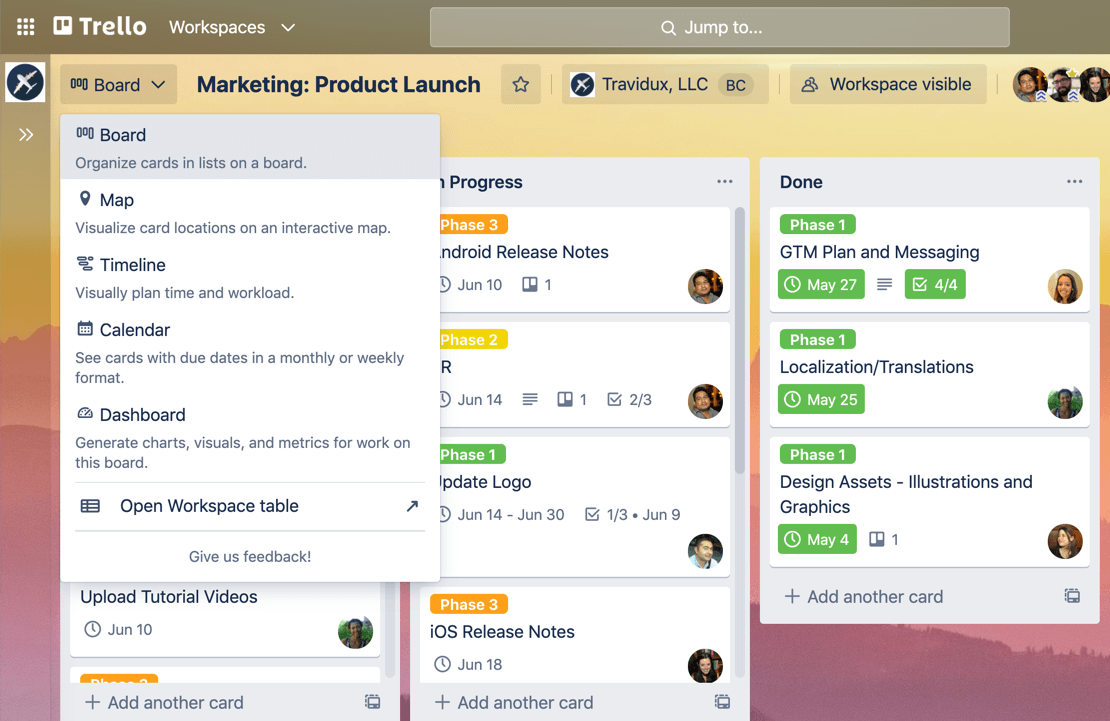Click the Give us feedback link
Viewport: 1110px width, 721px height.
pyautogui.click(x=248, y=556)
